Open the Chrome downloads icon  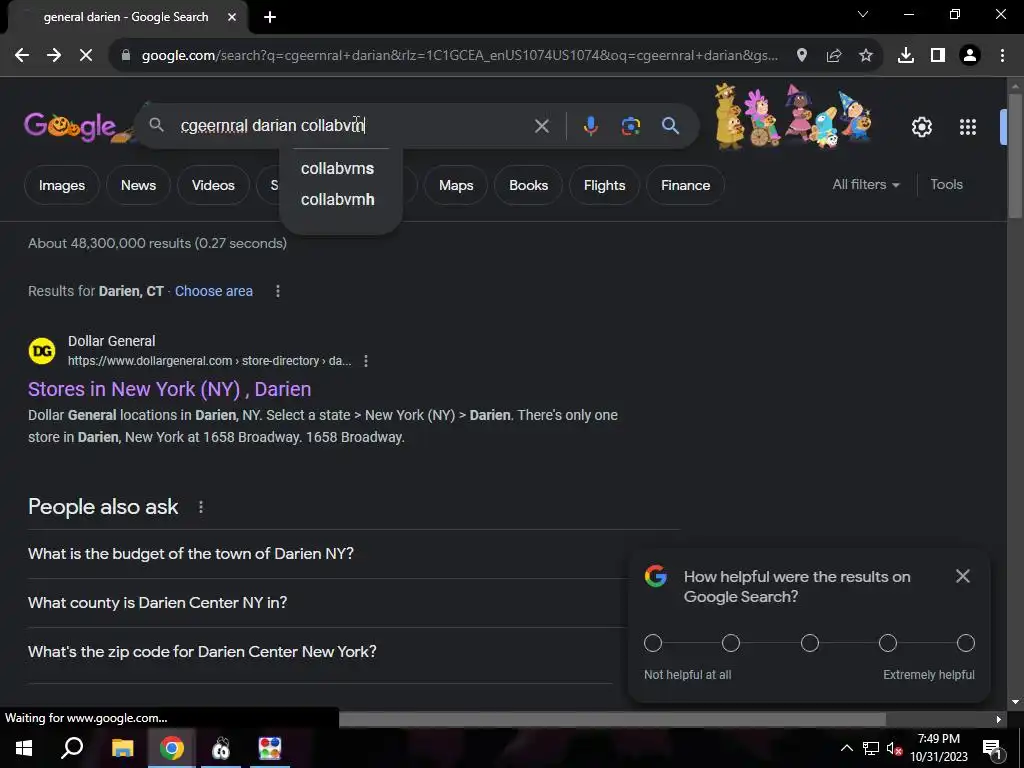[x=906, y=56]
